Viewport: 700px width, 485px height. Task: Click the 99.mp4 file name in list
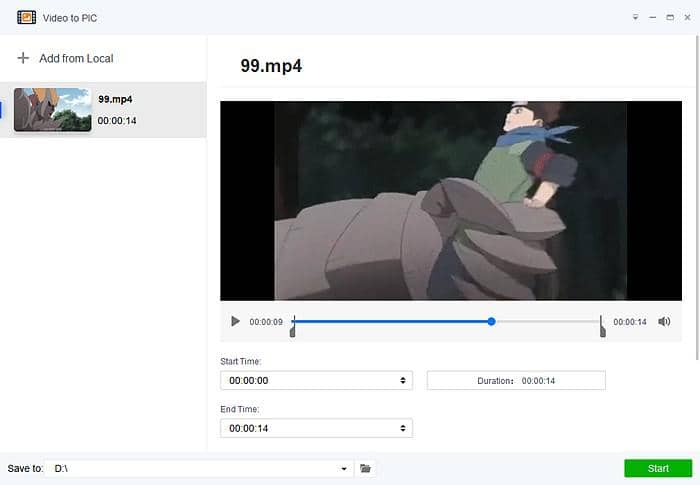tap(115, 99)
